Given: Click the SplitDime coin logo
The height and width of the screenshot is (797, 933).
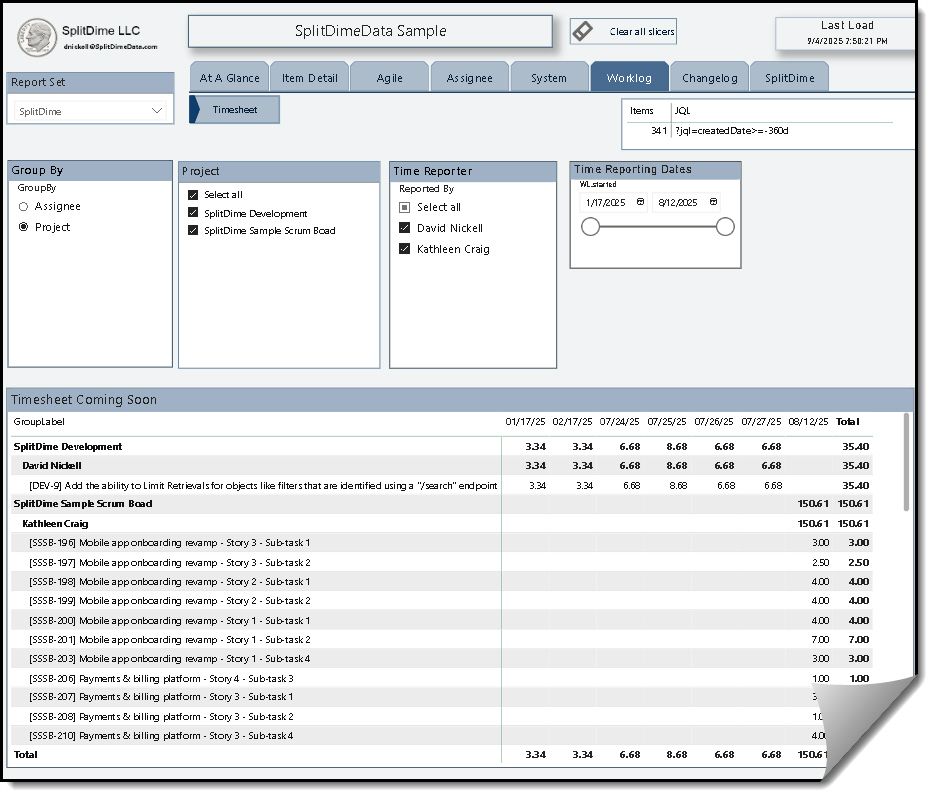Looking at the screenshot, I should (37, 38).
